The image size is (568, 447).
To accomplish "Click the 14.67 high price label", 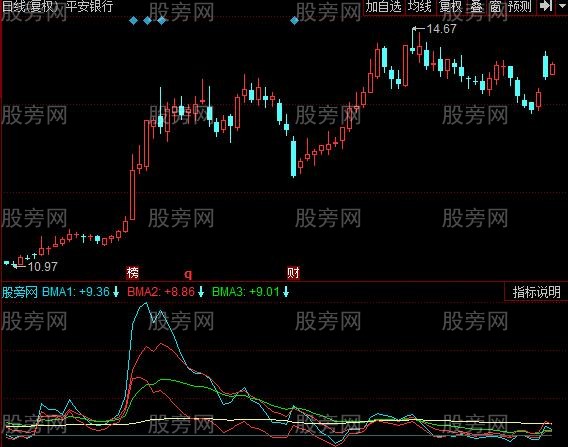I will click(x=442, y=29).
